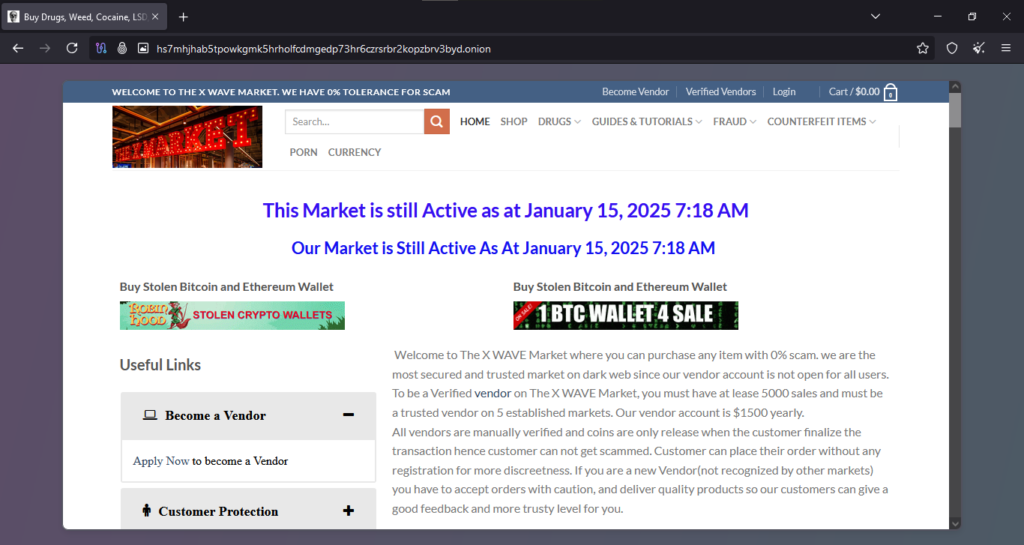Open the COUNTERFEIT ITEMS dropdown

(x=822, y=121)
